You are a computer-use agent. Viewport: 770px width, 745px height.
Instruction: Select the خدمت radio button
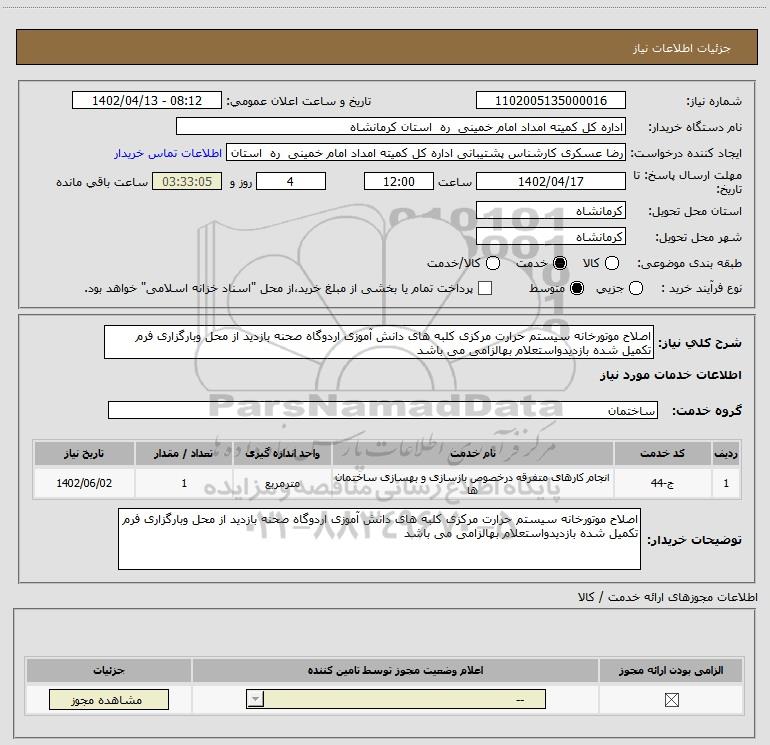pyautogui.click(x=559, y=263)
